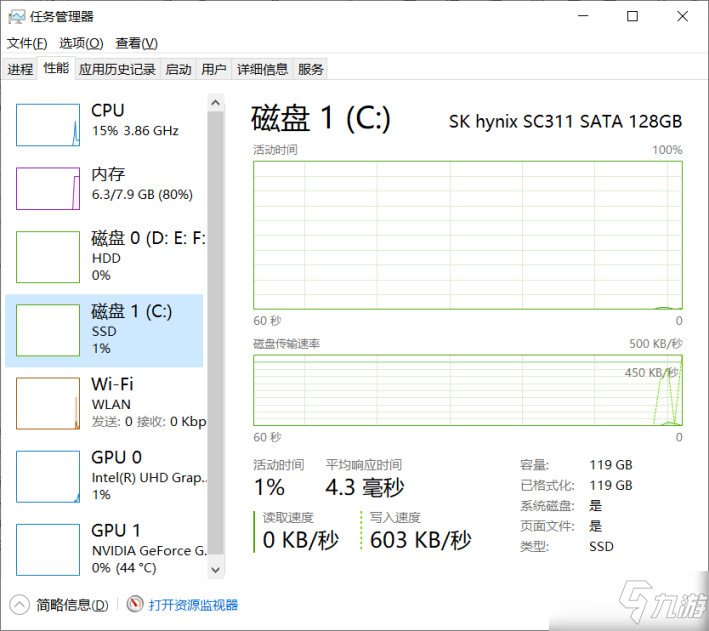The height and width of the screenshot is (631, 709).
Task: Open the 查看(V) menu
Action: point(136,43)
